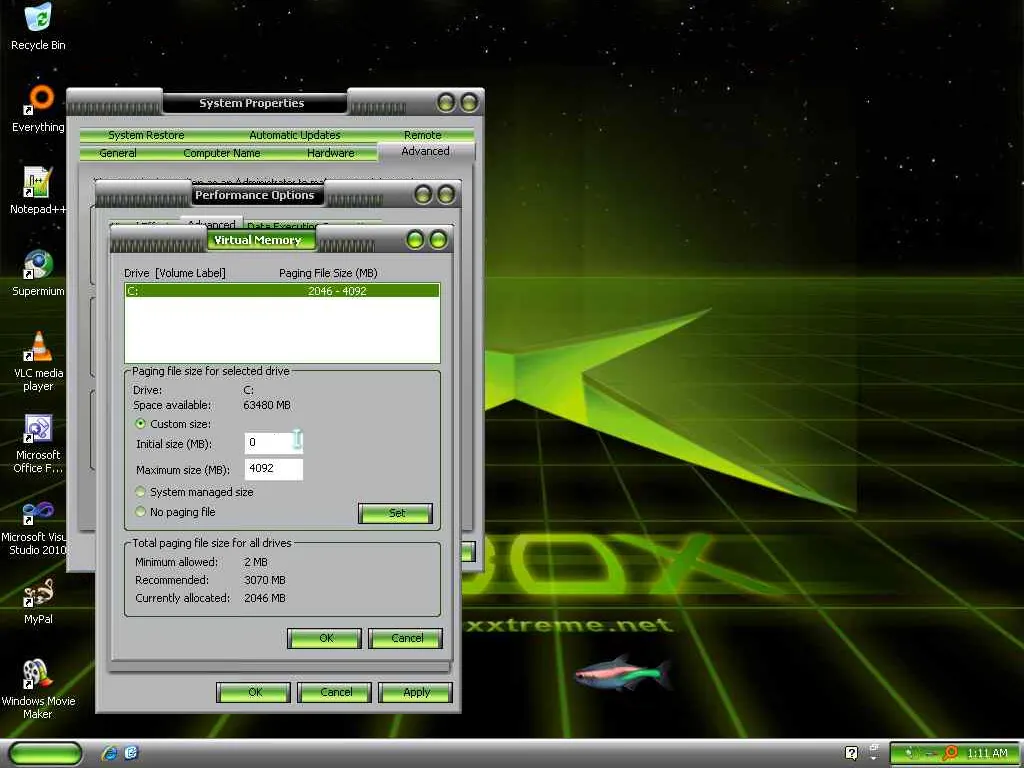Click OK in Performance Options window
The image size is (1024, 768).
tap(253, 692)
